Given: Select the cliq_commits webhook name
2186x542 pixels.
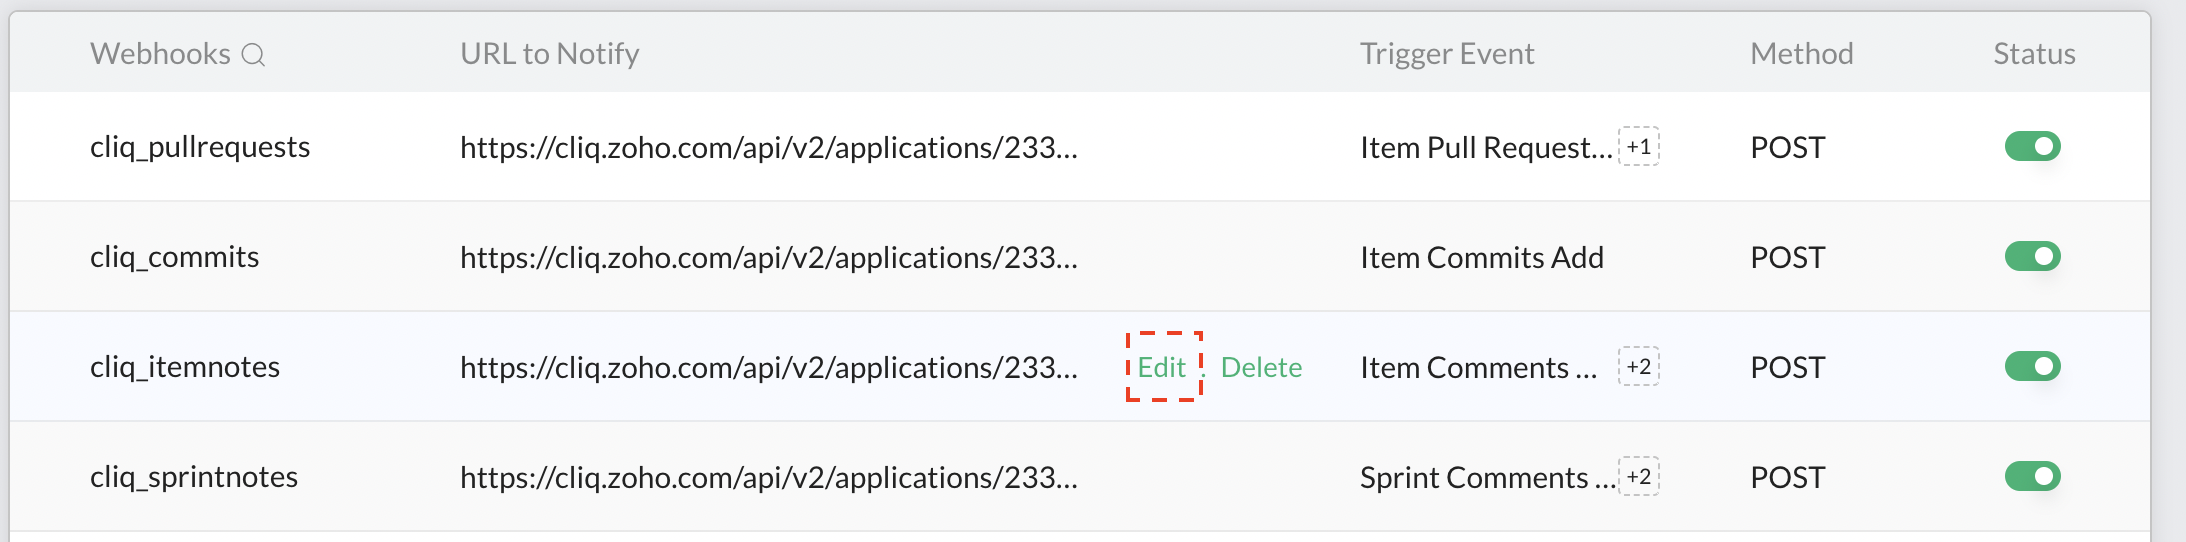Looking at the screenshot, I should [x=175, y=257].
